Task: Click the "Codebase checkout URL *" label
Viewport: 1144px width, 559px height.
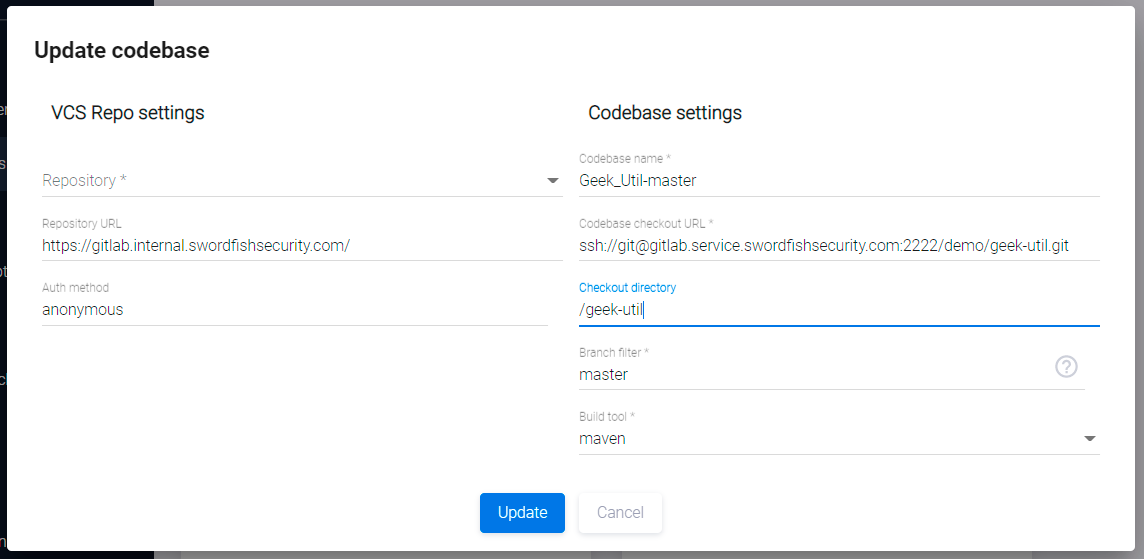Action: (646, 224)
